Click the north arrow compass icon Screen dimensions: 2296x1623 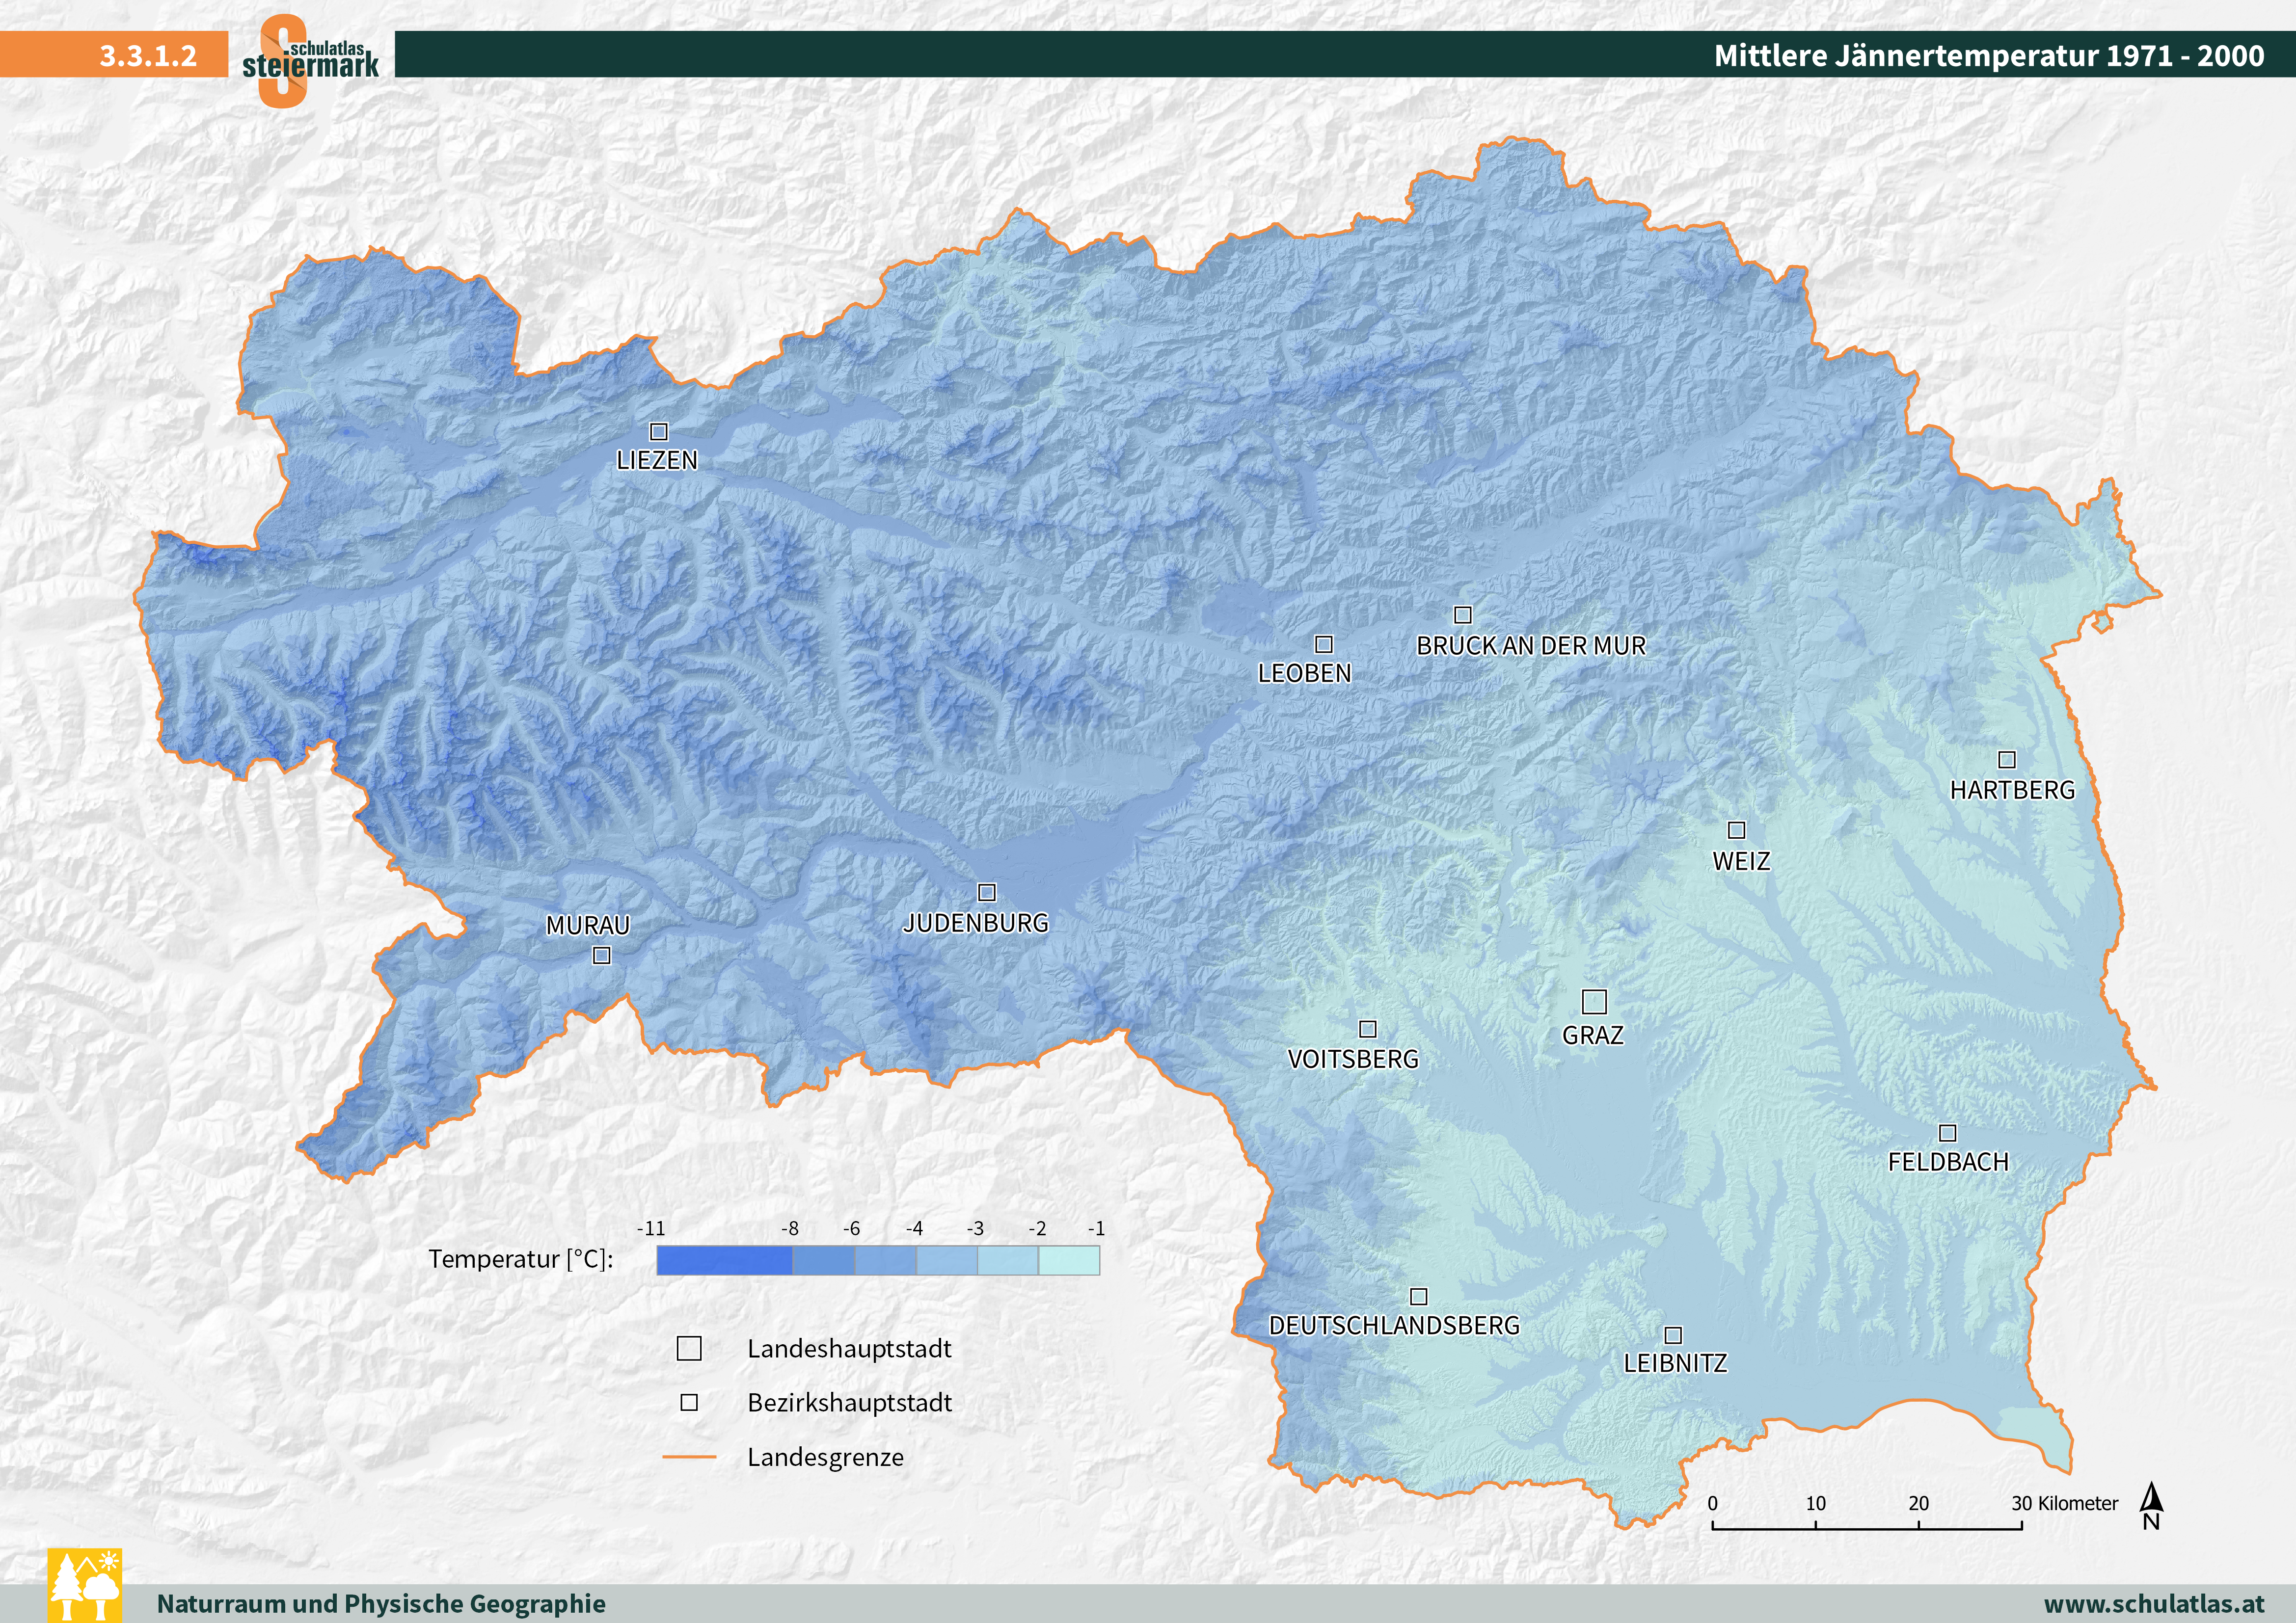(x=2151, y=1505)
